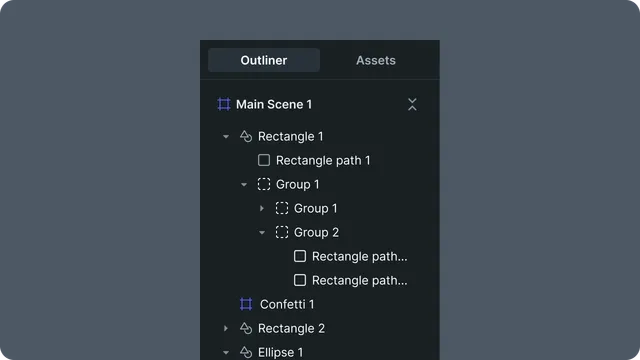Click the Rectangle 2 shape icon
This screenshot has width=640, height=360.
(x=246, y=328)
